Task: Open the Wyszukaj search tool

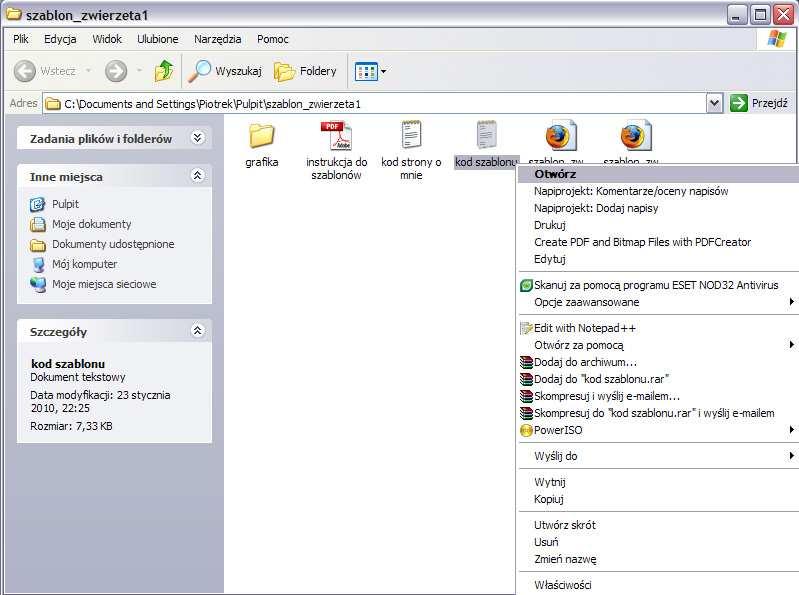Action: pos(225,71)
